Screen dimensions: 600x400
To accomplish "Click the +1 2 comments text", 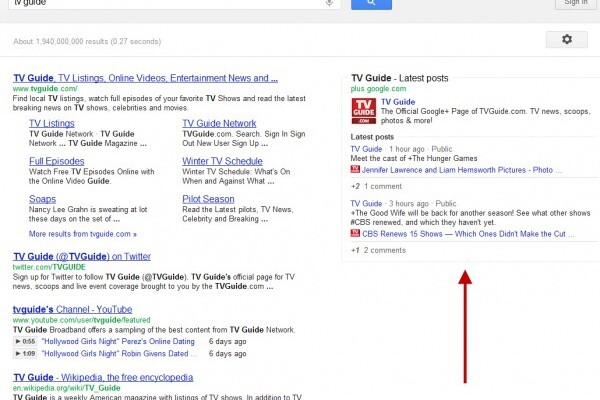I will 378,250.
